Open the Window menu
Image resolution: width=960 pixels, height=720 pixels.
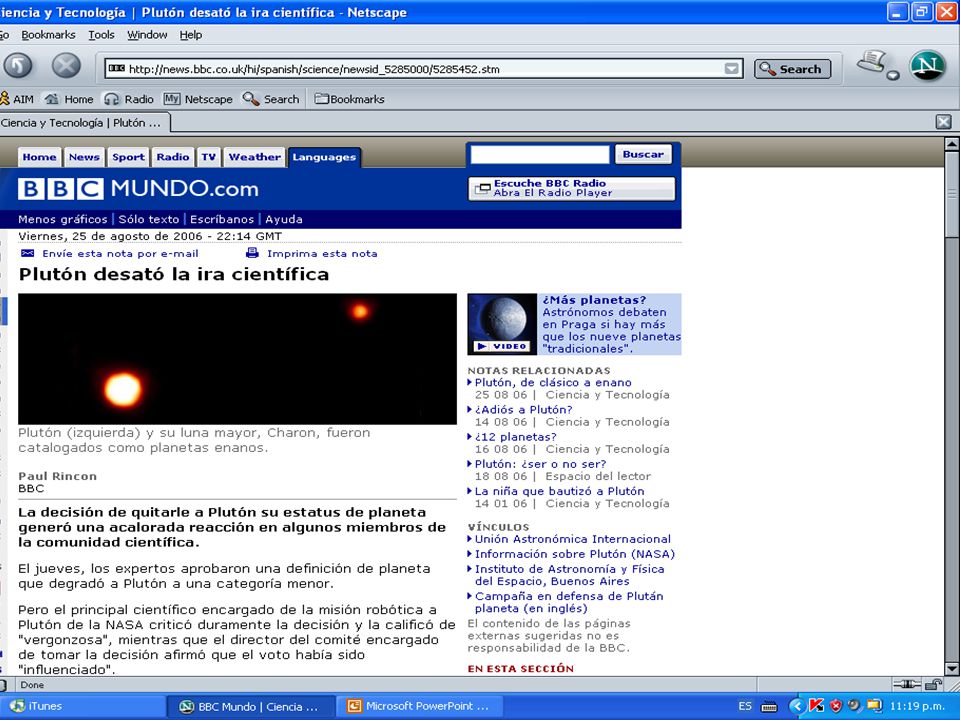[x=147, y=35]
